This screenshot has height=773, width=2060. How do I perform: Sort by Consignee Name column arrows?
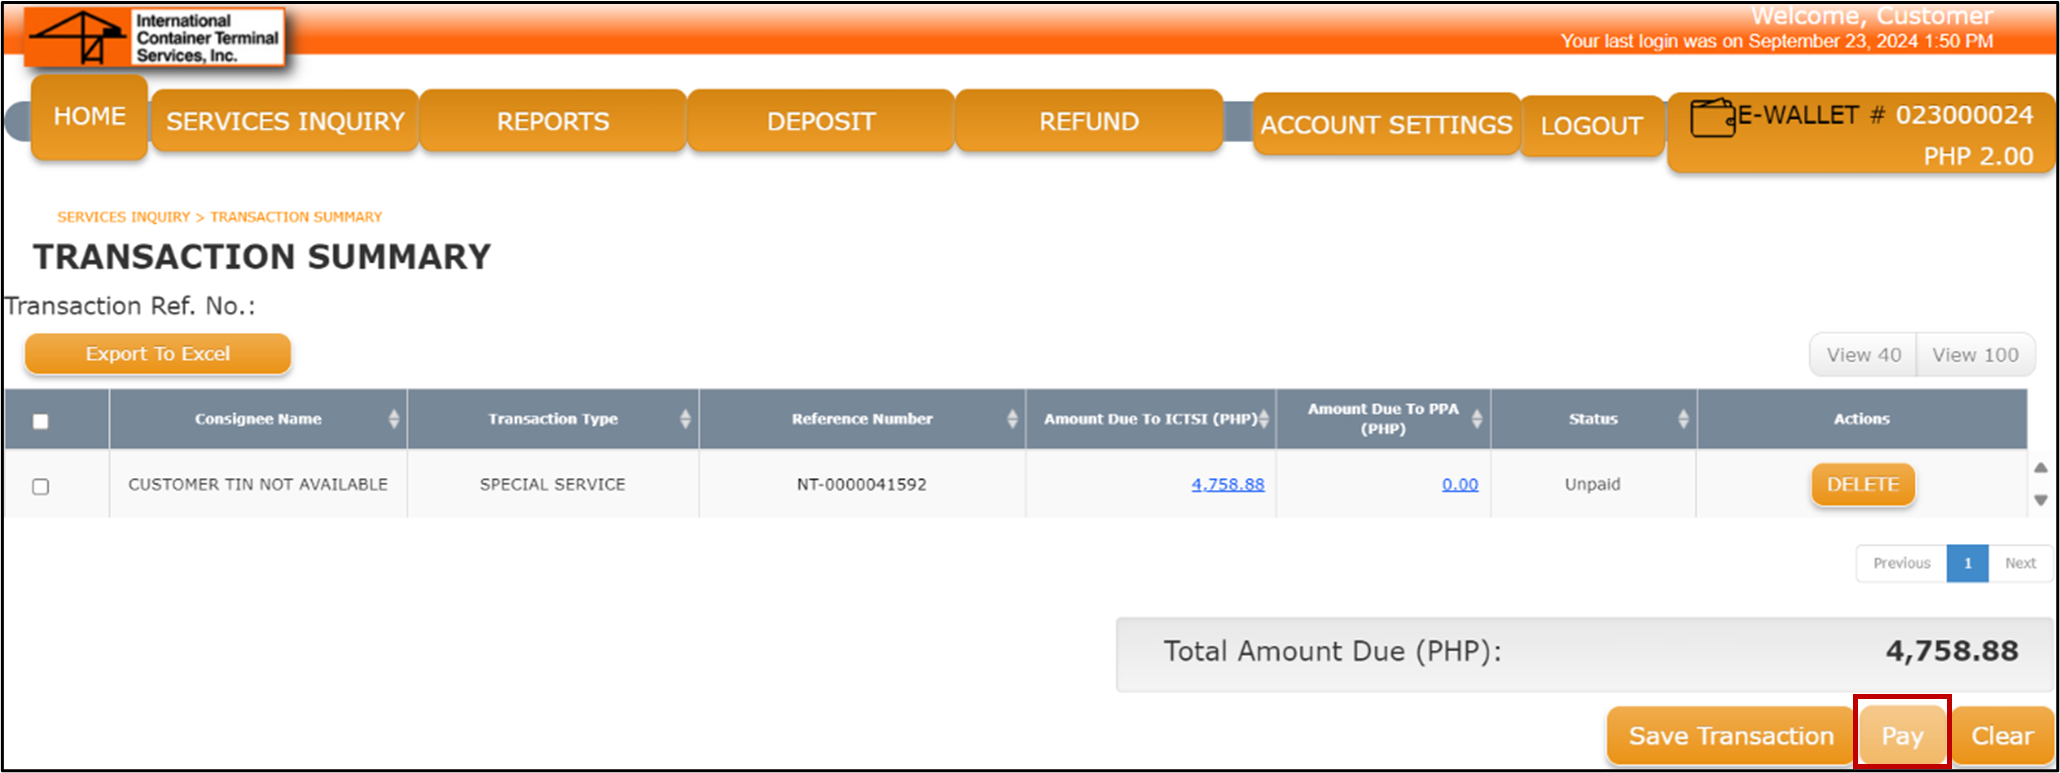(x=394, y=419)
